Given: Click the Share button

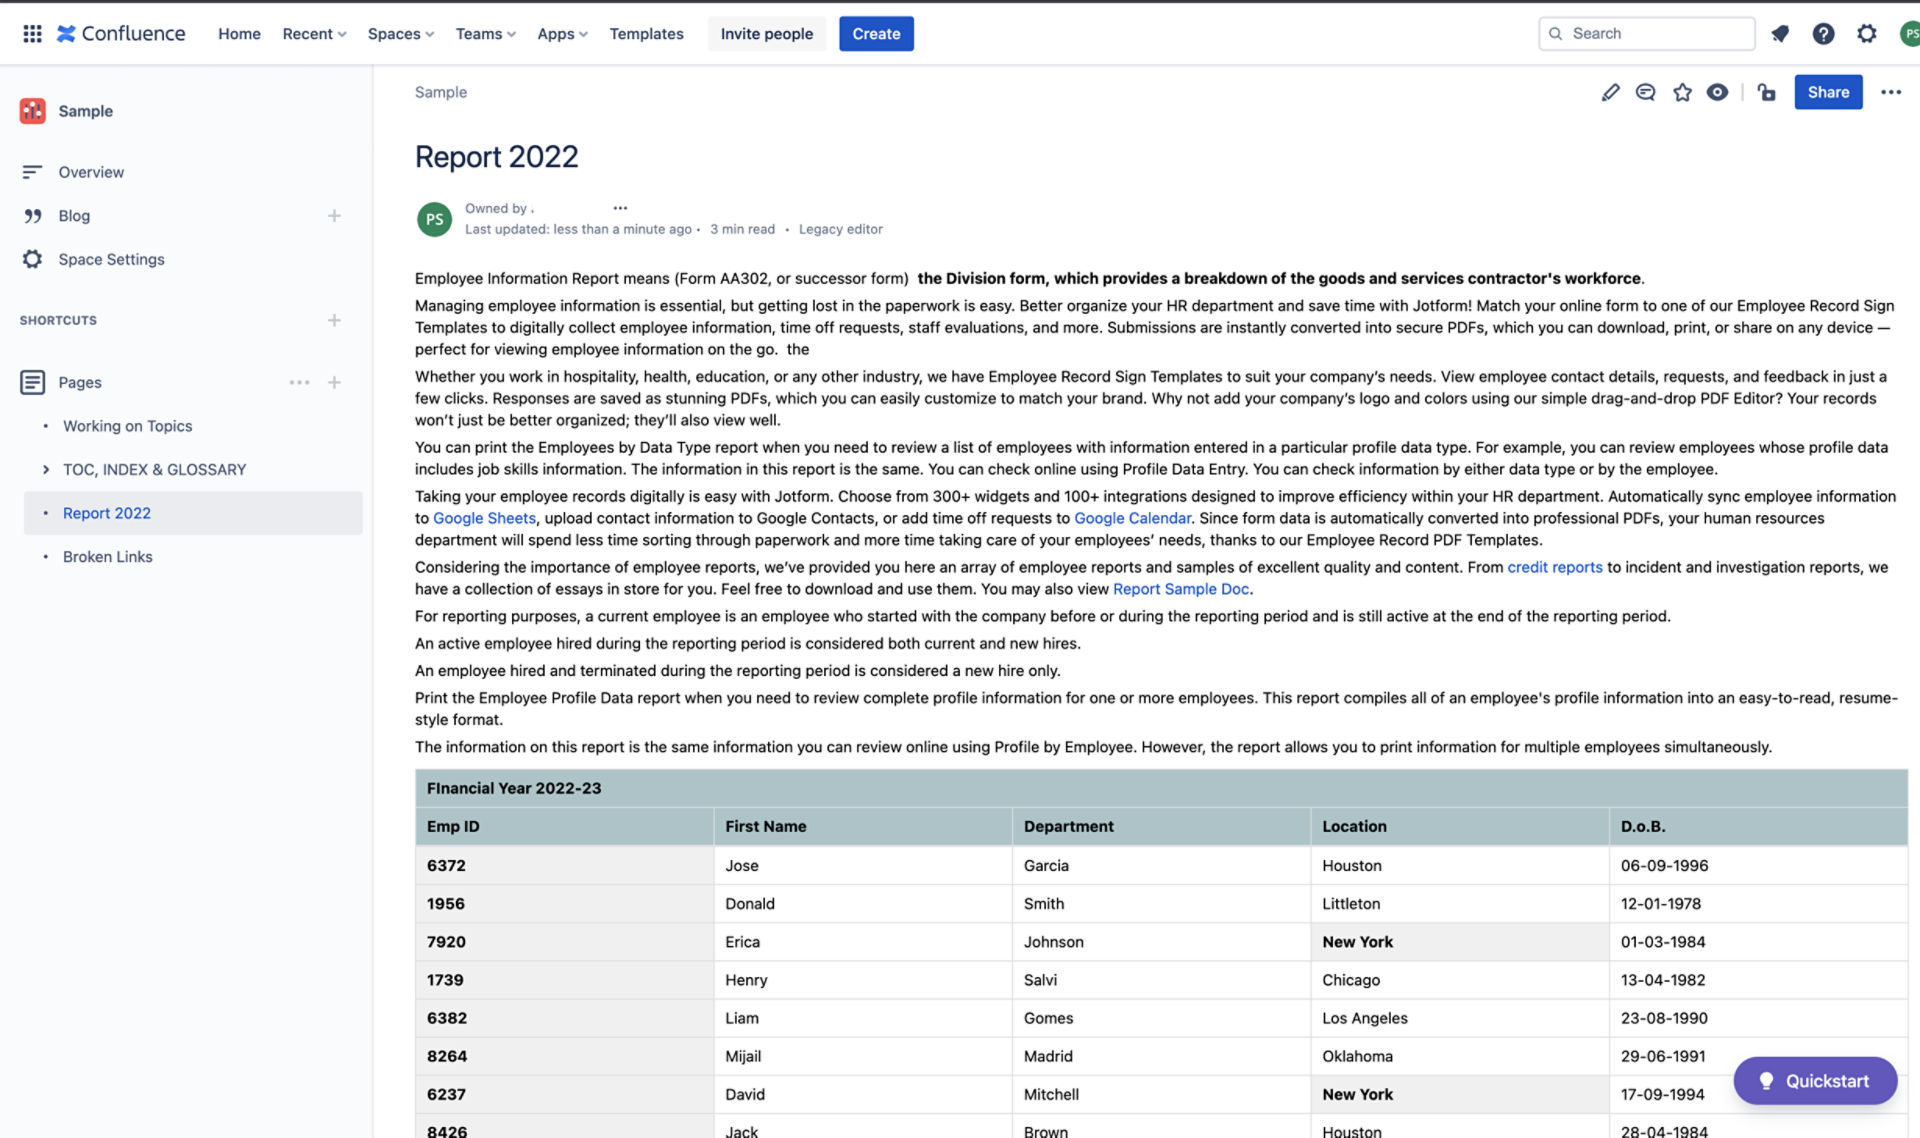Looking at the screenshot, I should coord(1828,93).
